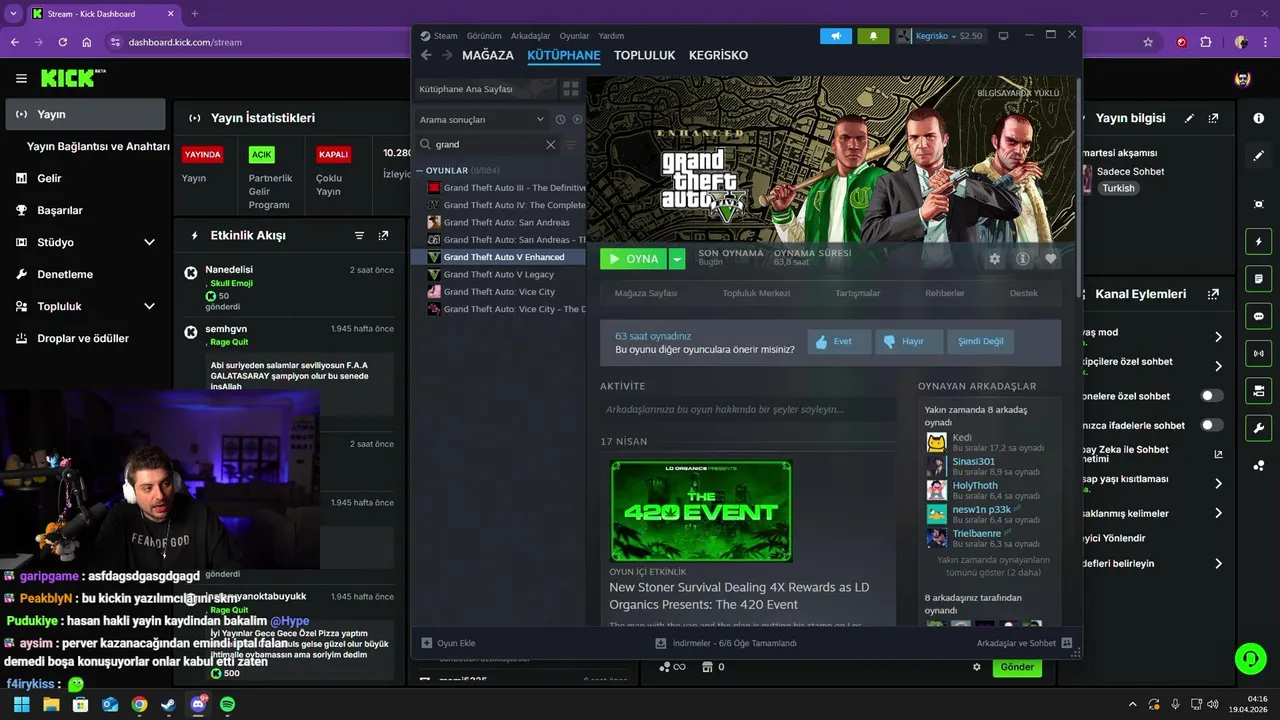This screenshot has width=1280, height=720.
Task: Open wrench tools icon in Kick sidebar
Action: [1259, 428]
